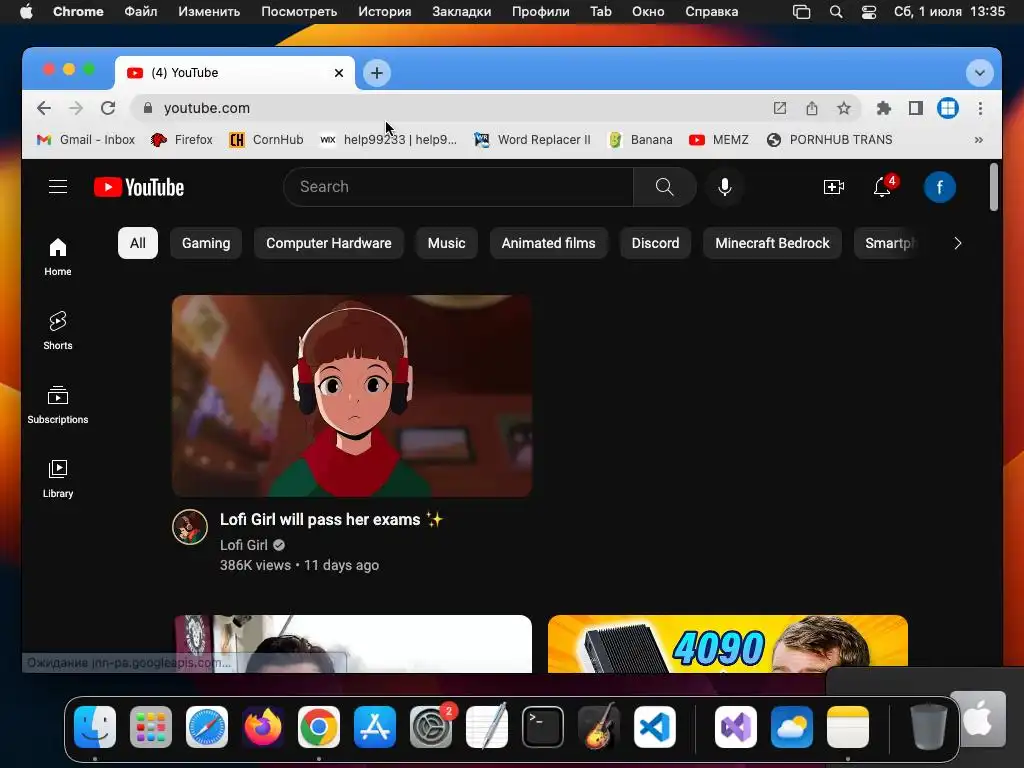Screen dimensions: 1024x768
Task: Open the help99233 bookmark
Action: [389, 140]
